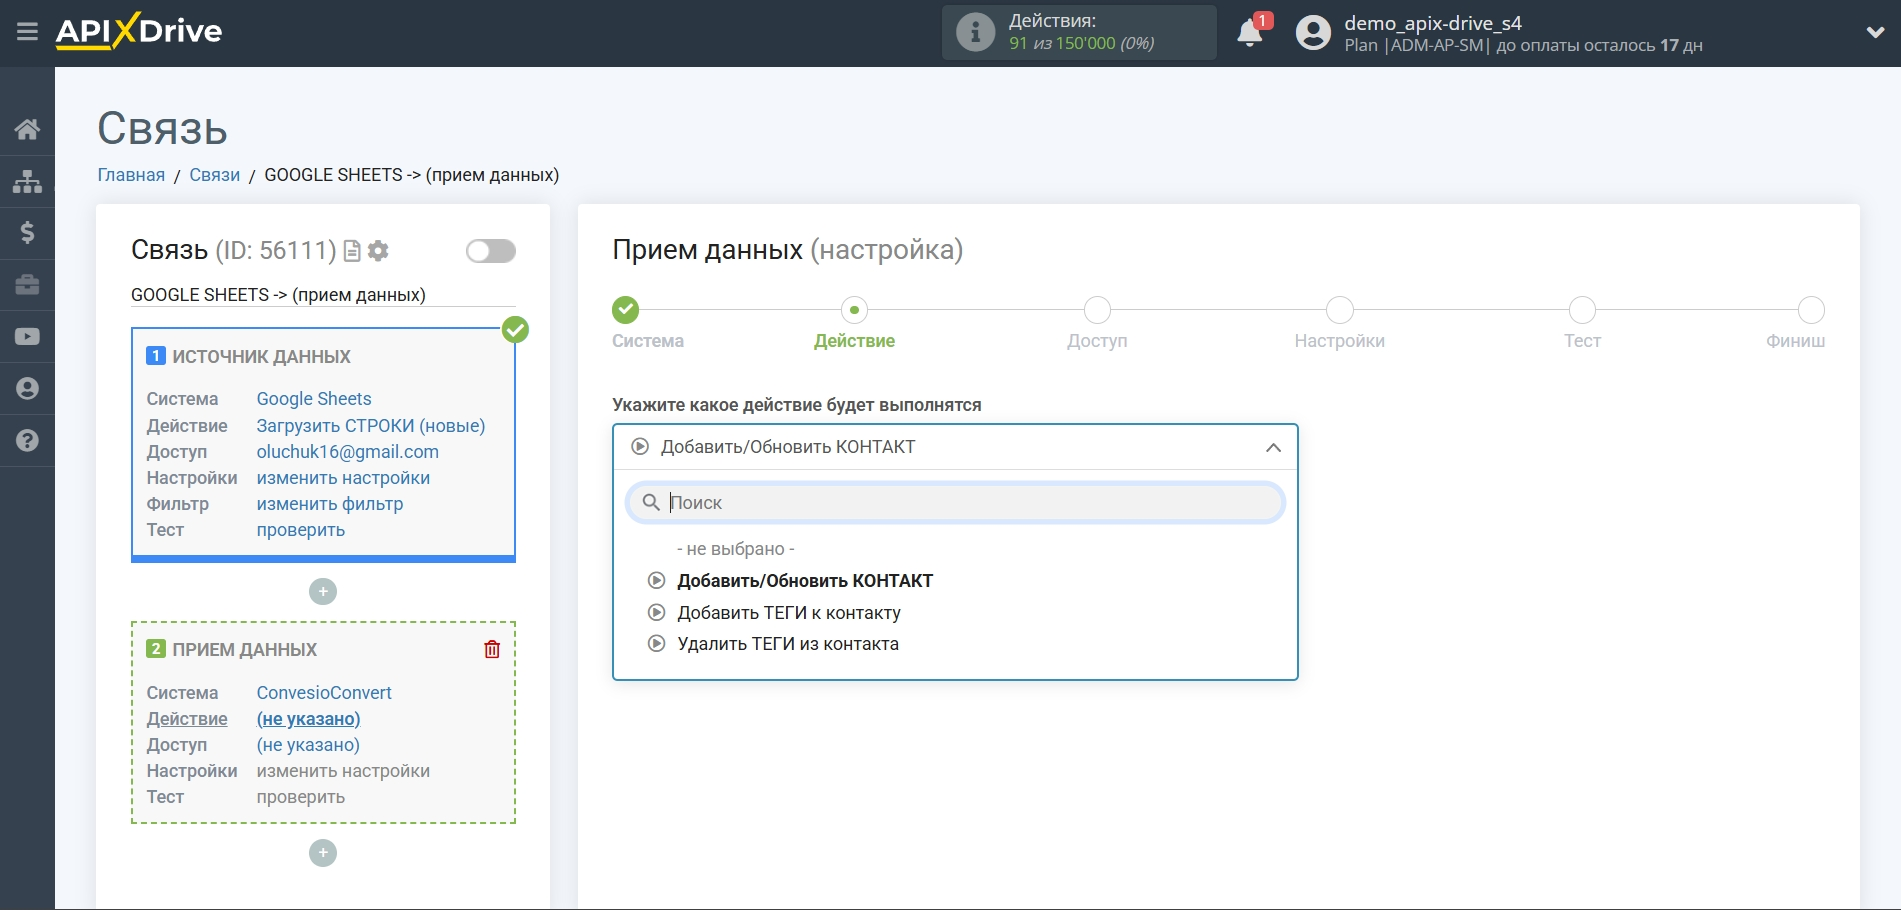1901x910 pixels.
Task: Go to the 'Система' step
Action: [626, 311]
